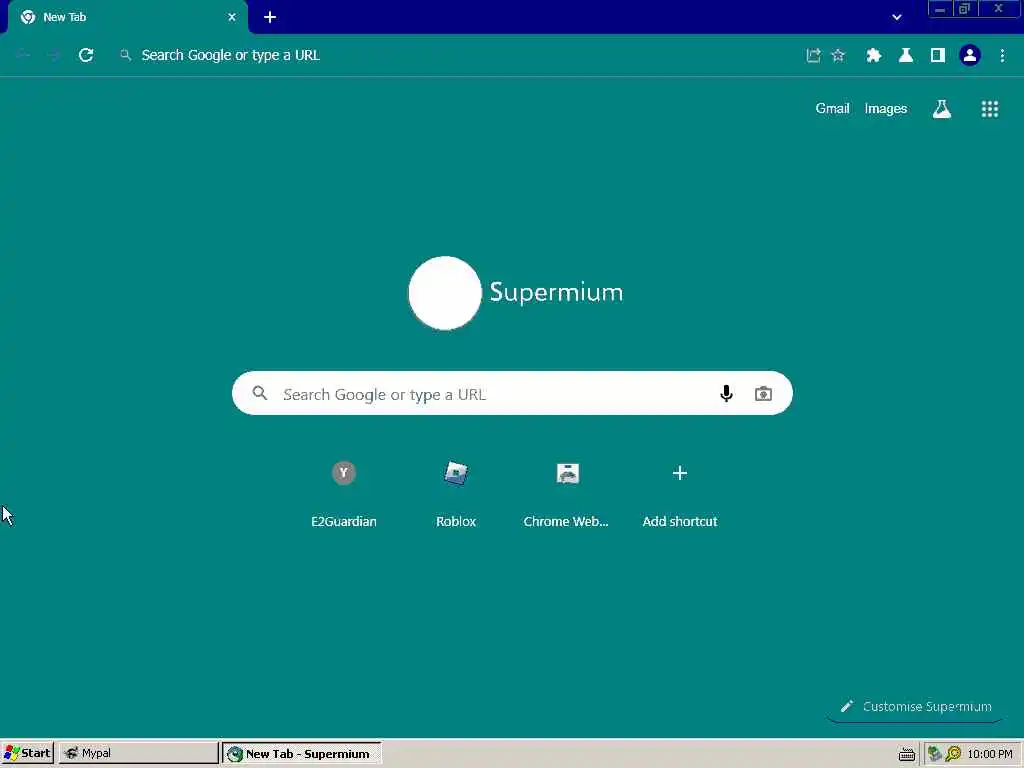Open the E2Guardian shortcut

pos(344,493)
